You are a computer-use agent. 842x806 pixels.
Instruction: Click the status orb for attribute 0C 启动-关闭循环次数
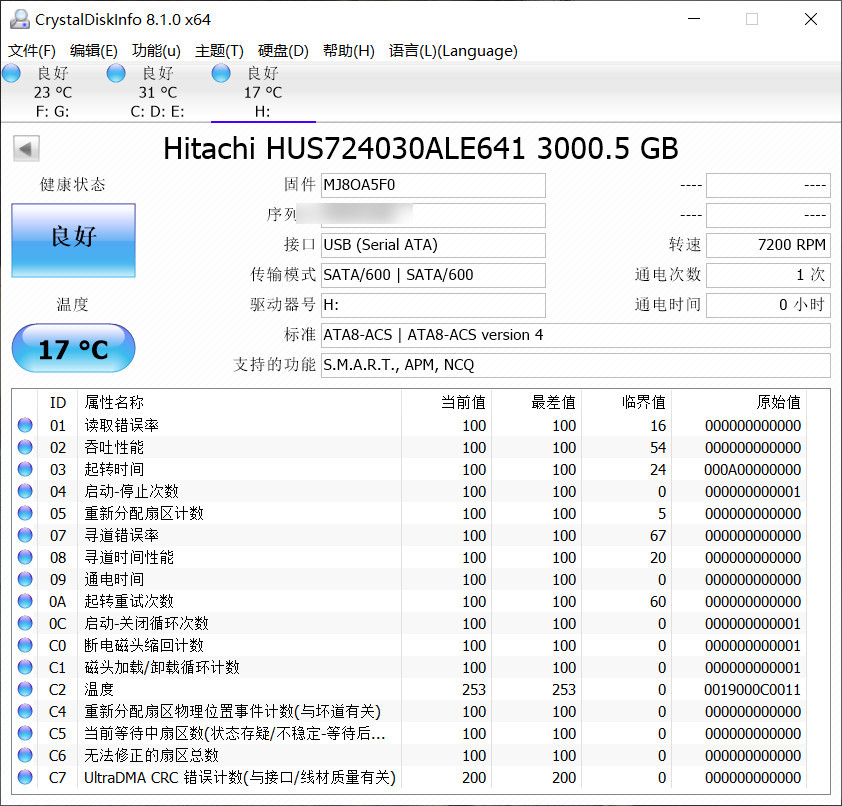(25, 623)
